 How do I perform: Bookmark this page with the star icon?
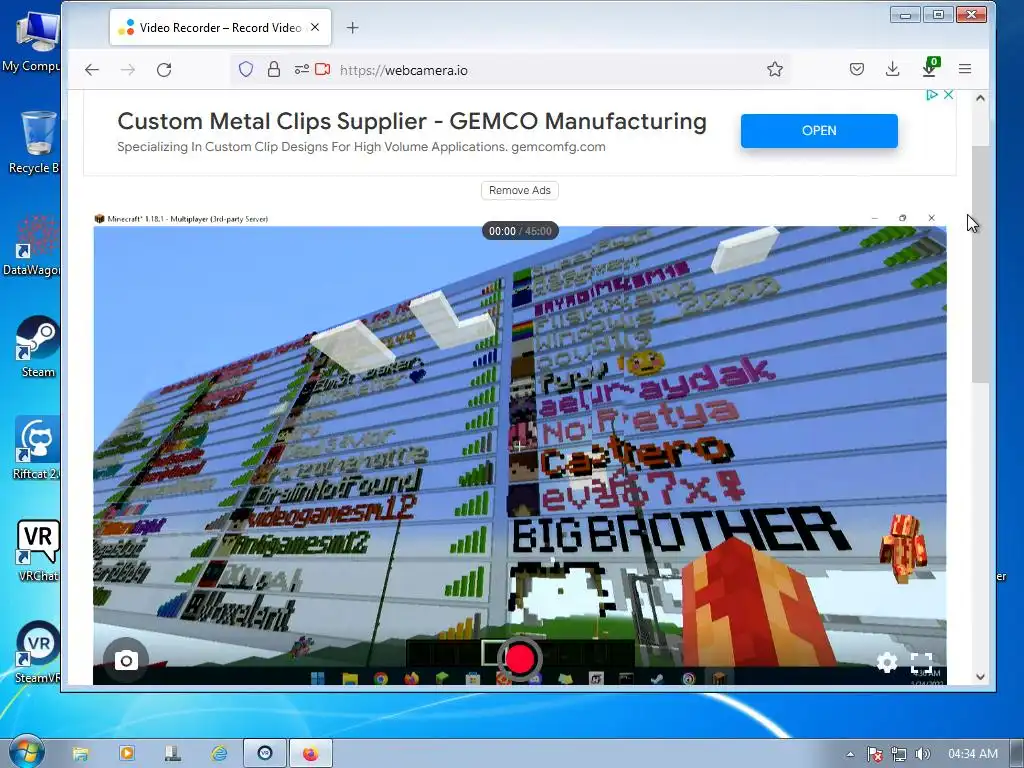(x=775, y=69)
